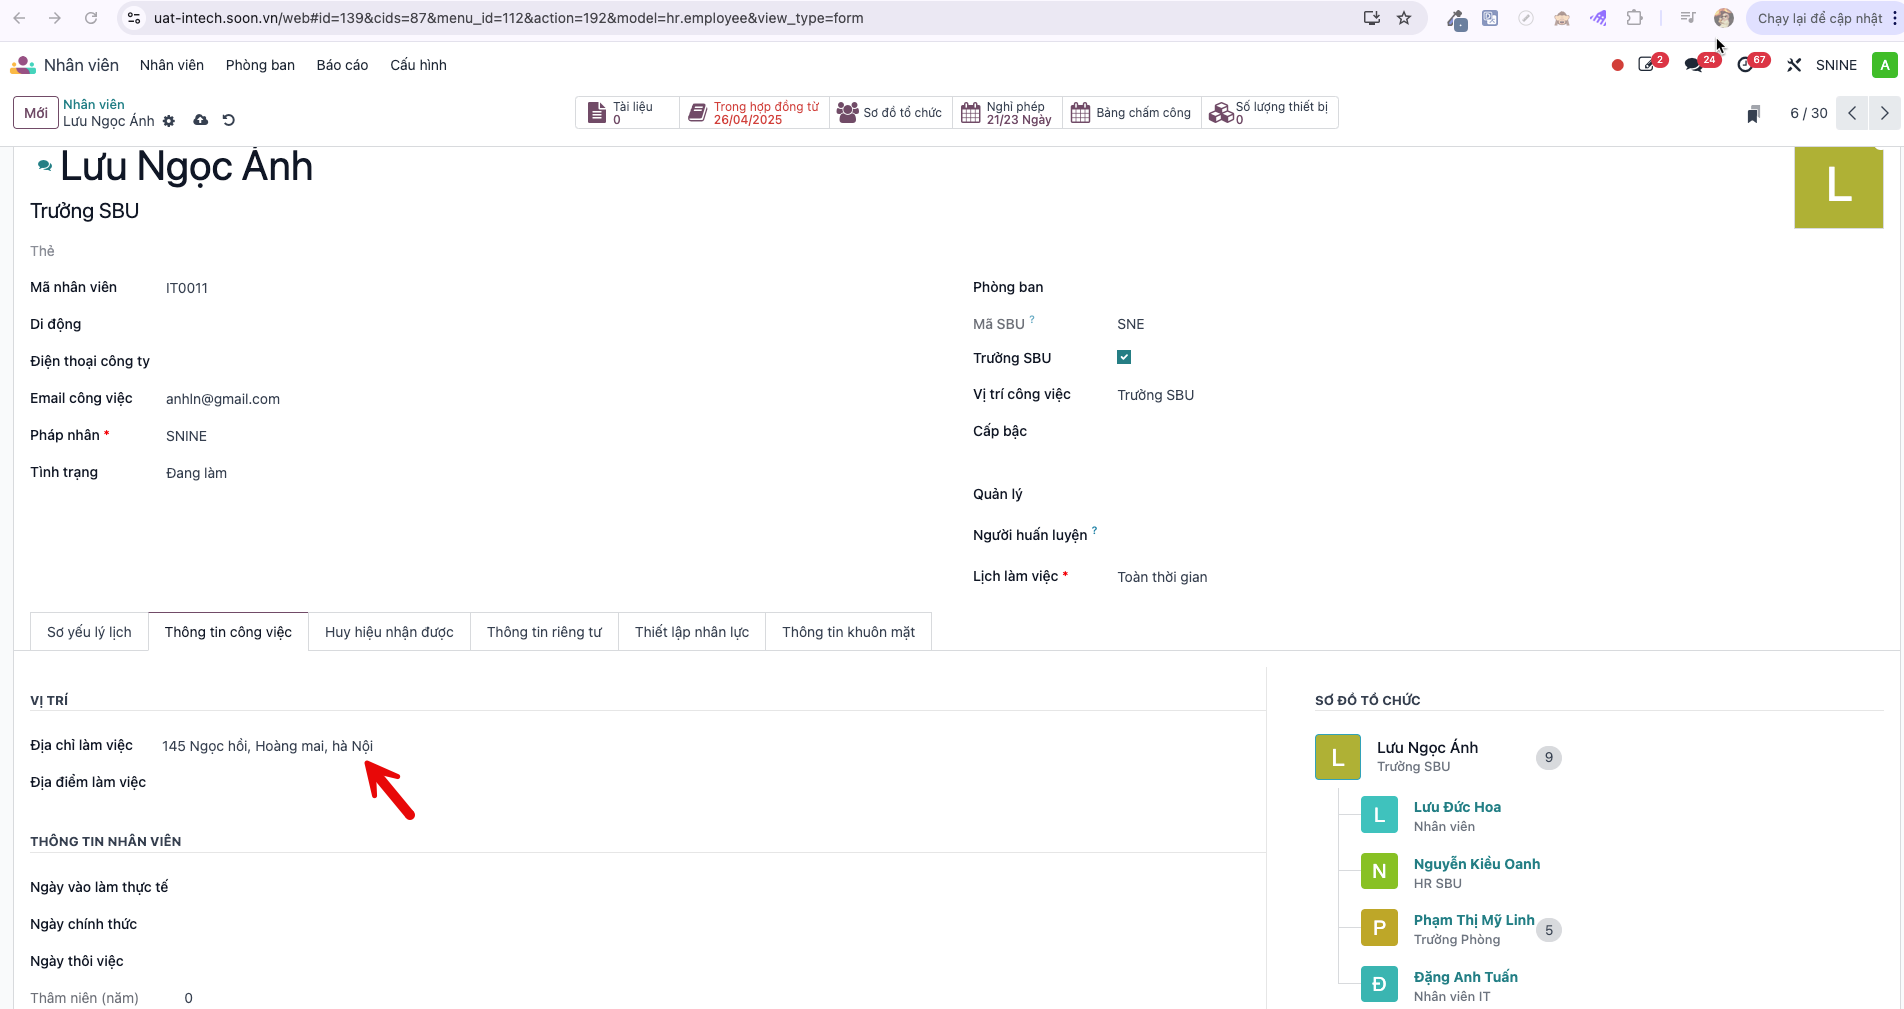Screen dimensions: 1904x1009
Task: Click the red recording dot icon
Action: click(1617, 65)
